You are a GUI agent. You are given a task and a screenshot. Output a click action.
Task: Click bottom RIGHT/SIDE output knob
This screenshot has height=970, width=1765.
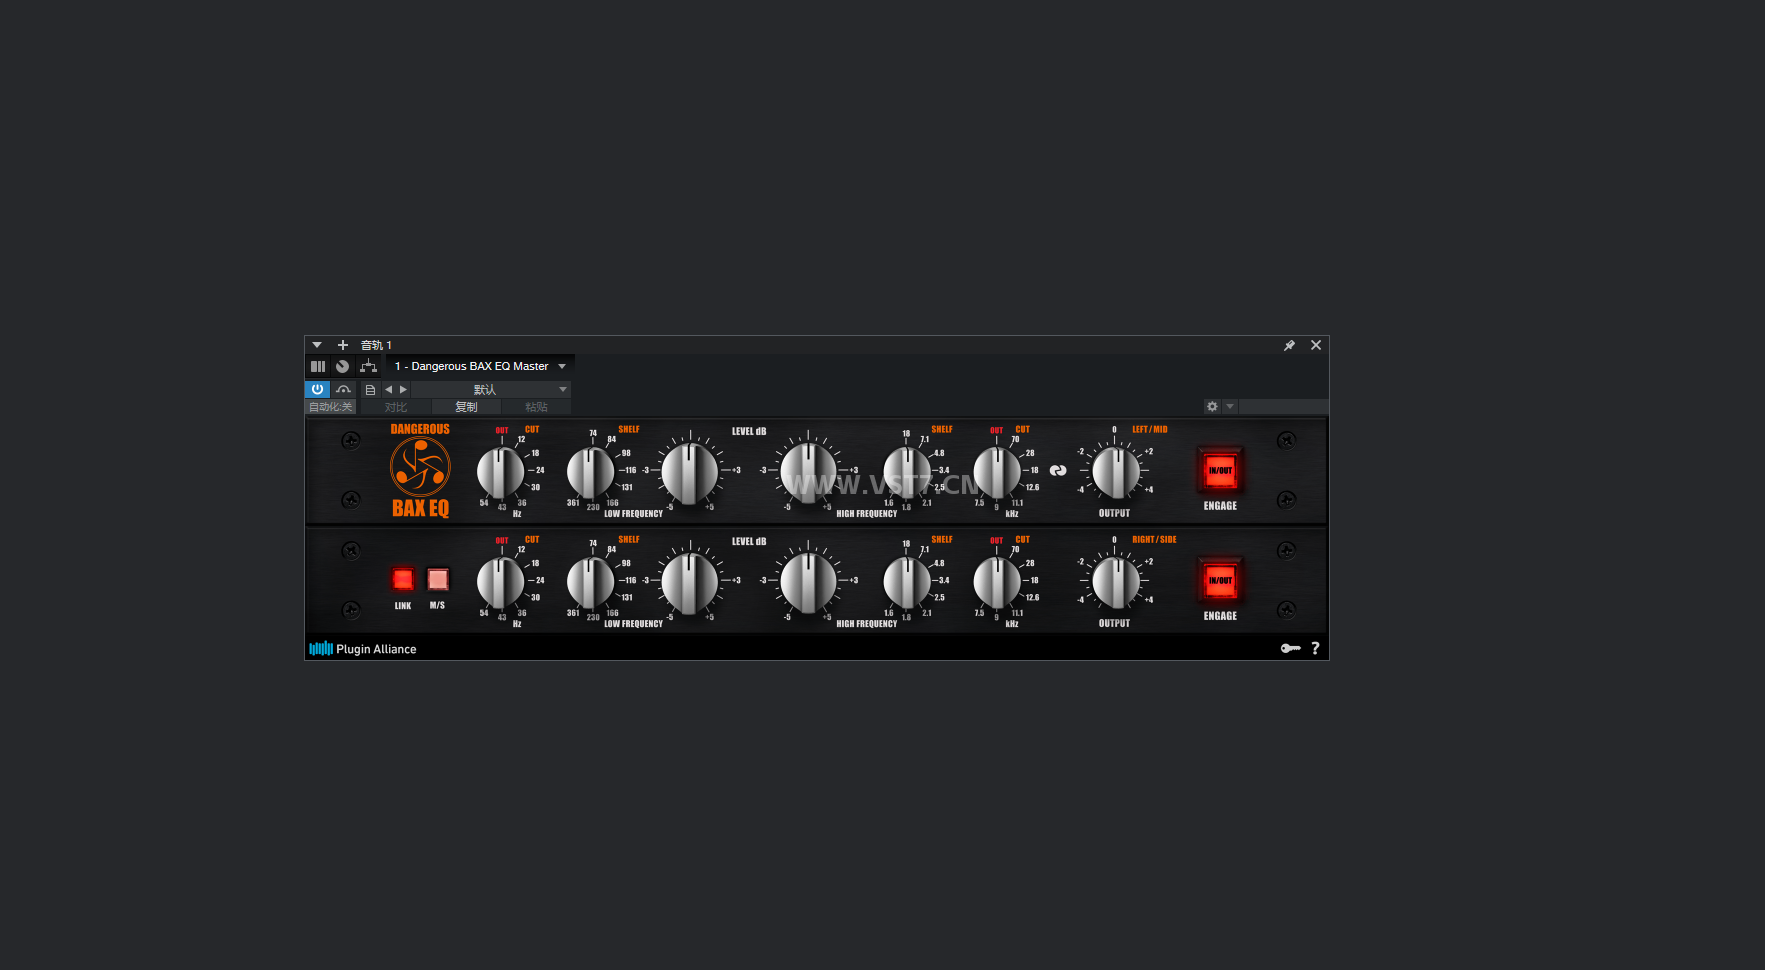(1115, 582)
